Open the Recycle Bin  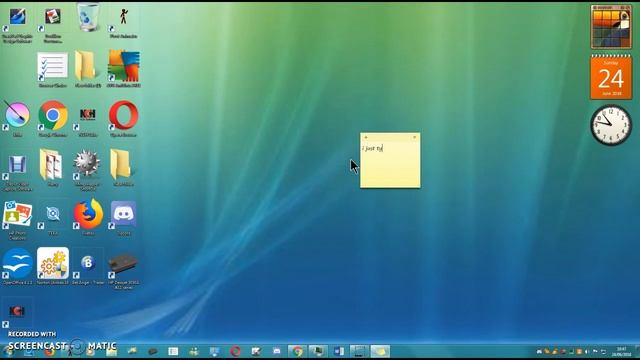pyautogui.click(x=88, y=18)
